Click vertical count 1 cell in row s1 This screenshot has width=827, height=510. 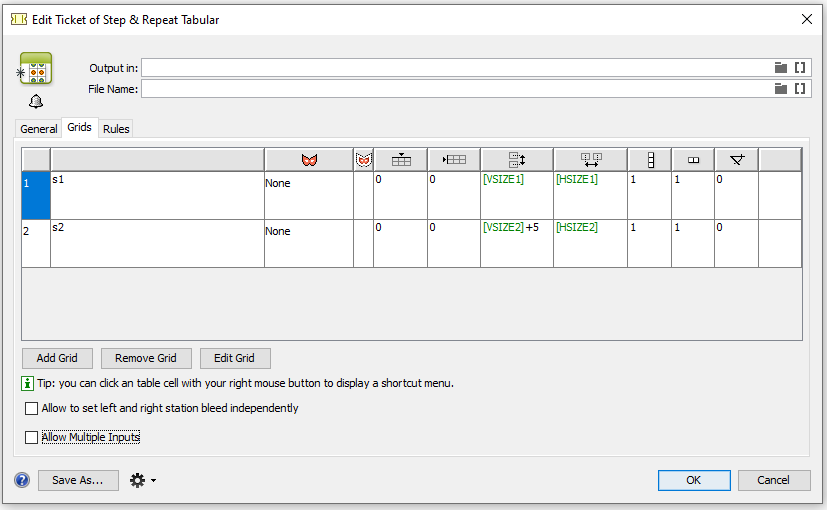click(x=649, y=195)
